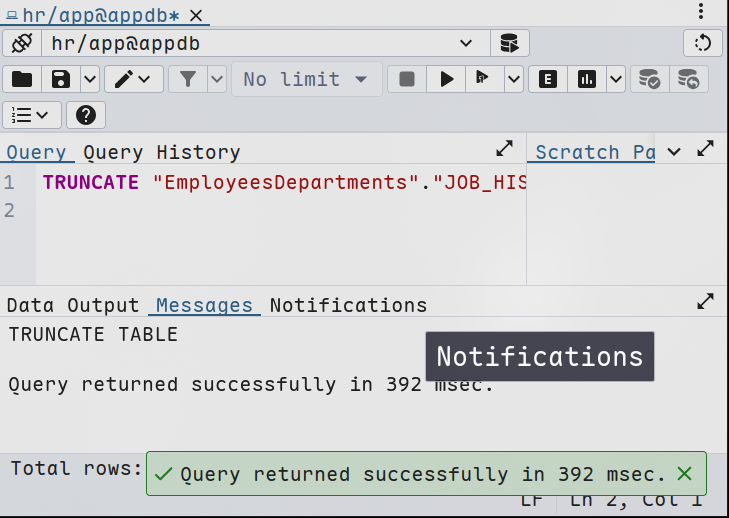Switch to the Query History tab

[161, 152]
